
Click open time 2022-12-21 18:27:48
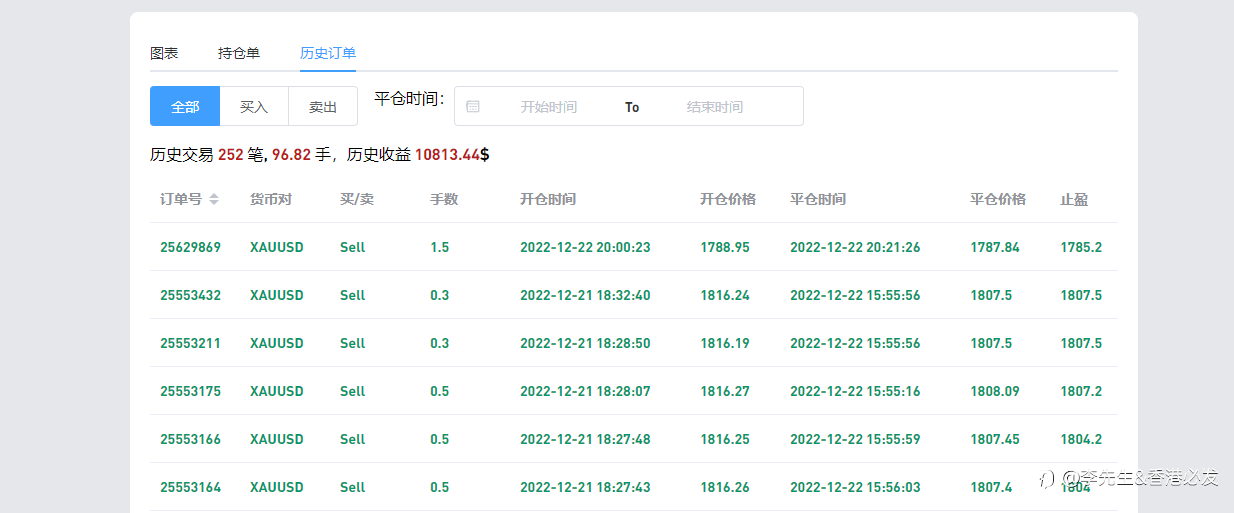pyautogui.click(x=585, y=439)
